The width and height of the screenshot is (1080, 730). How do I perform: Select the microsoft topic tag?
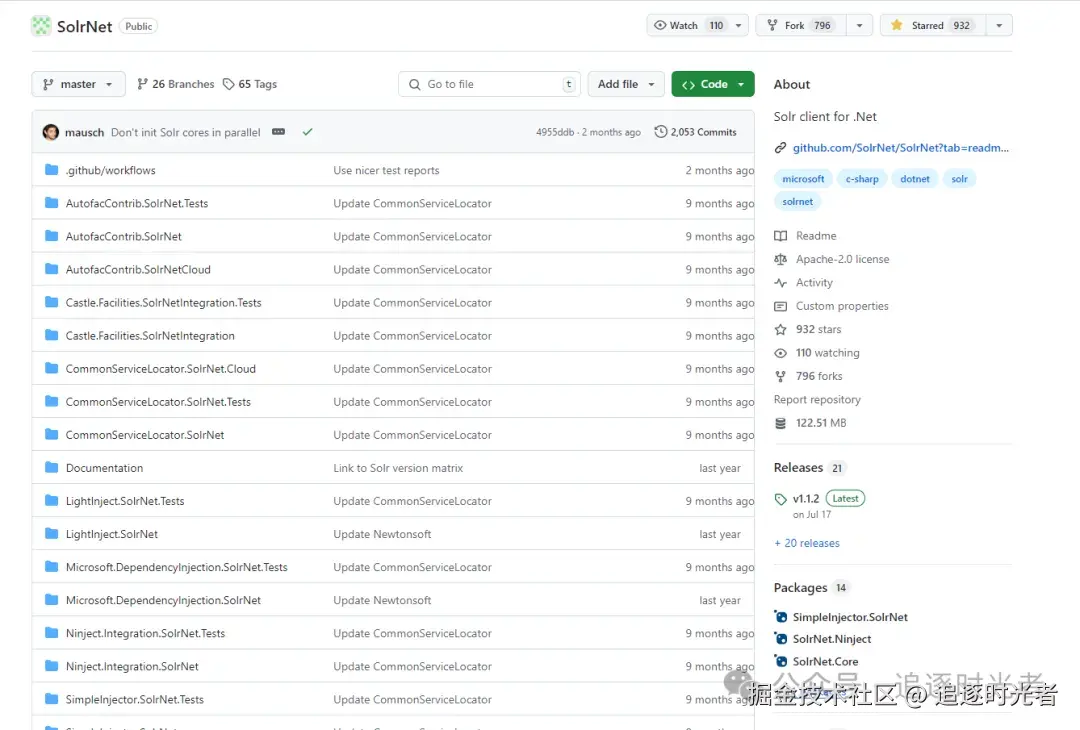tap(803, 178)
